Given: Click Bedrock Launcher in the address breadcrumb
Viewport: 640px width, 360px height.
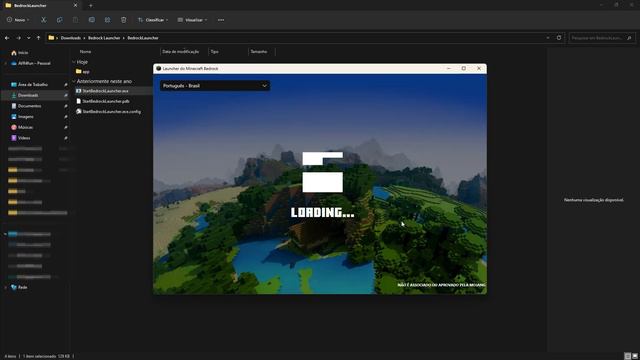Looking at the screenshot, I should coord(104,38).
